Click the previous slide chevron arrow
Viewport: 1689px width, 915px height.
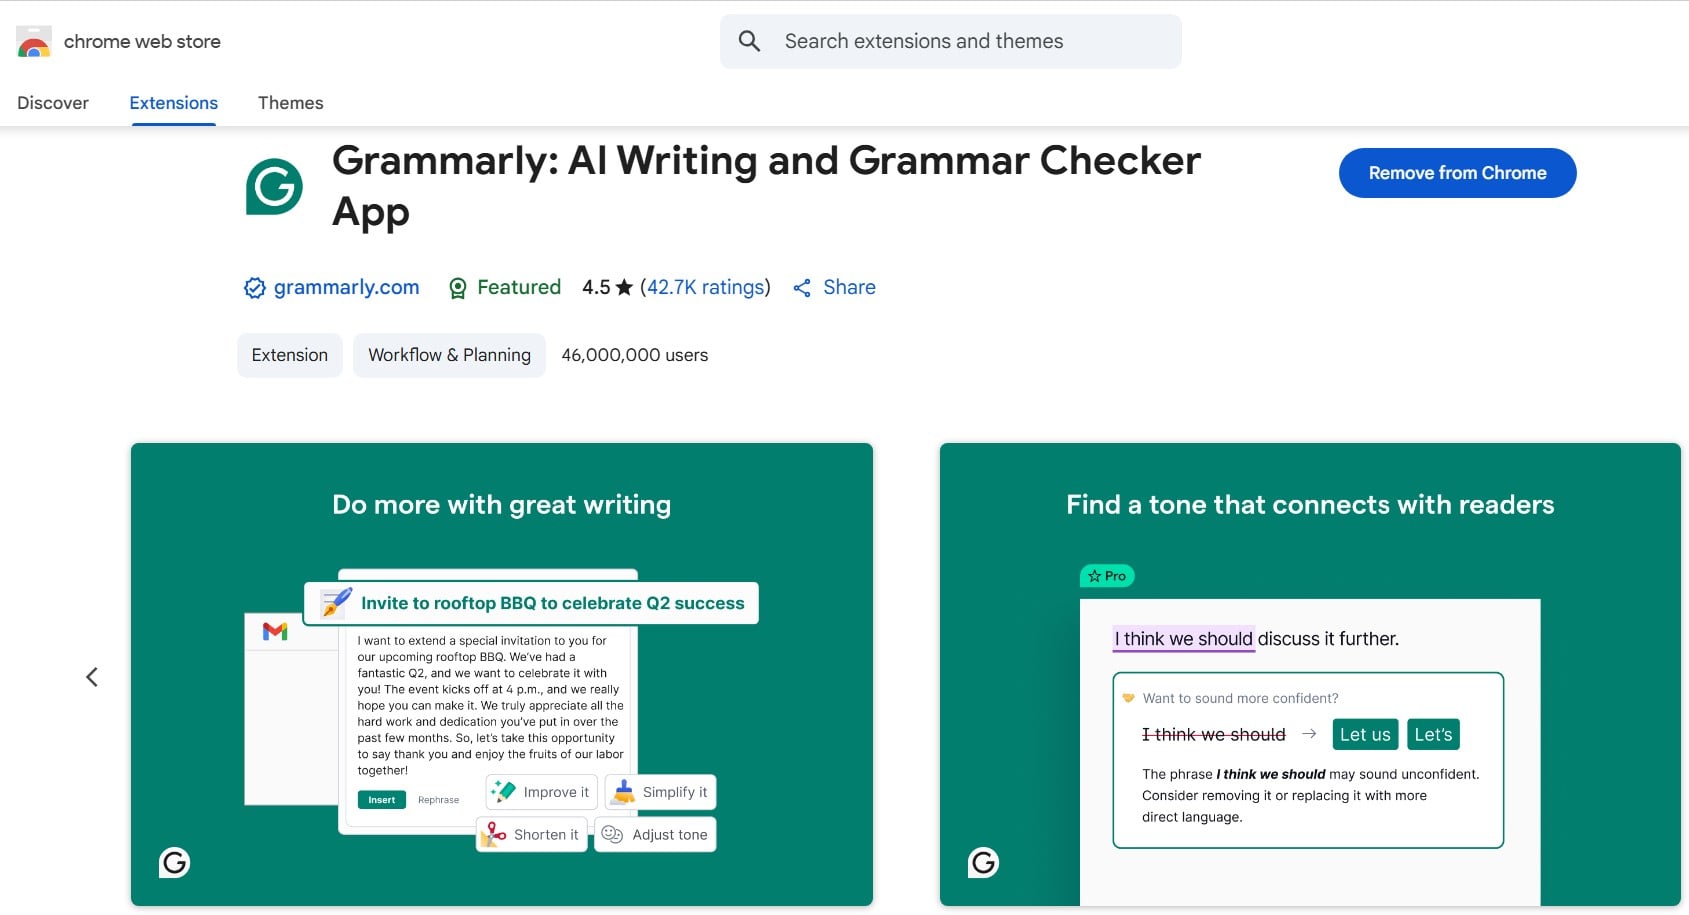pos(92,677)
